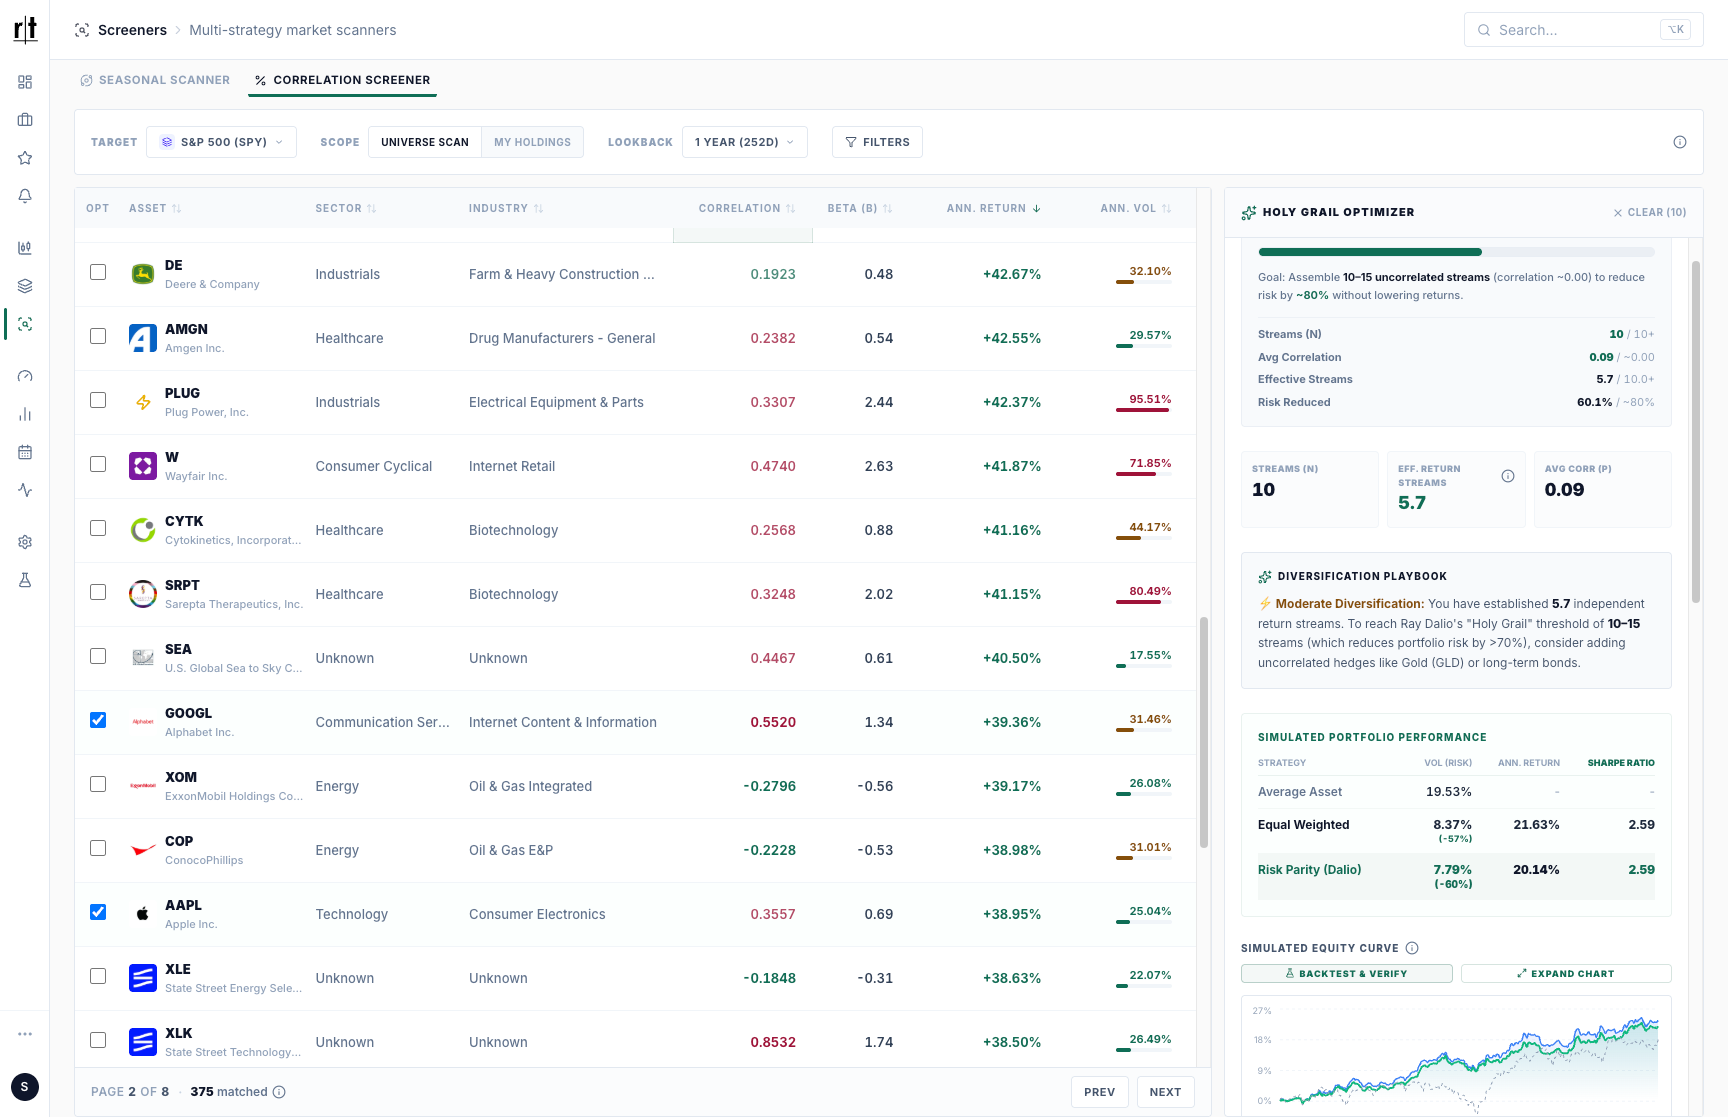
Task: Go to previous page with Prev
Action: [1099, 1092]
